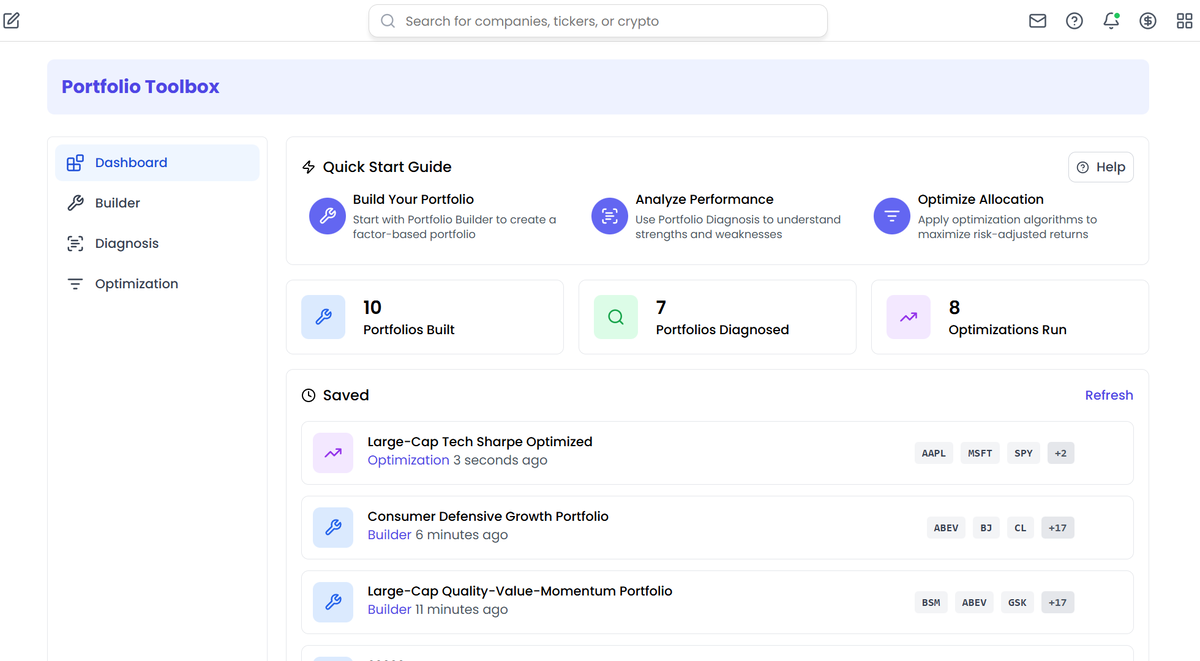Screen dimensions: 1200x661
Task: Expand the +17 badge on Quality-Value-Momentum Portfolio
Action: pyautogui.click(x=1057, y=602)
